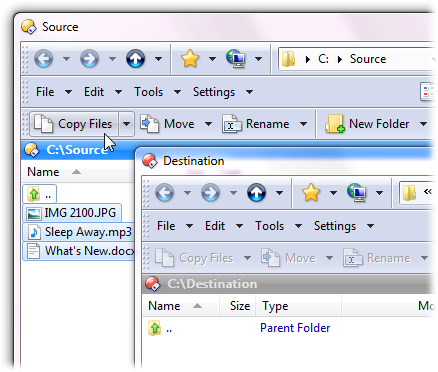
Task: Click view mode icon in Source menu bar
Action: pos(428,92)
